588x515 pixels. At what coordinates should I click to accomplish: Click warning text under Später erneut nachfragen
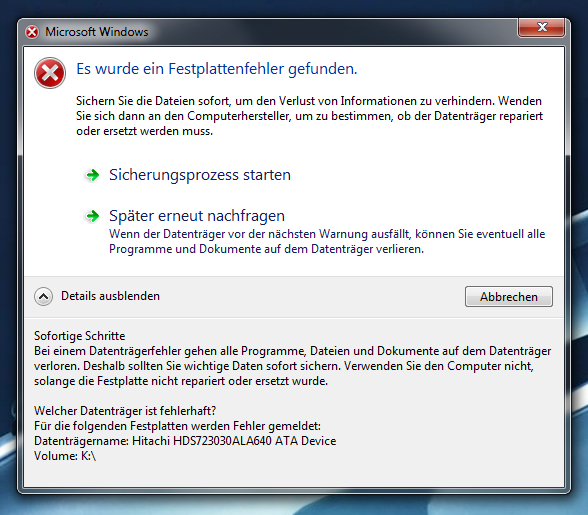(327, 241)
